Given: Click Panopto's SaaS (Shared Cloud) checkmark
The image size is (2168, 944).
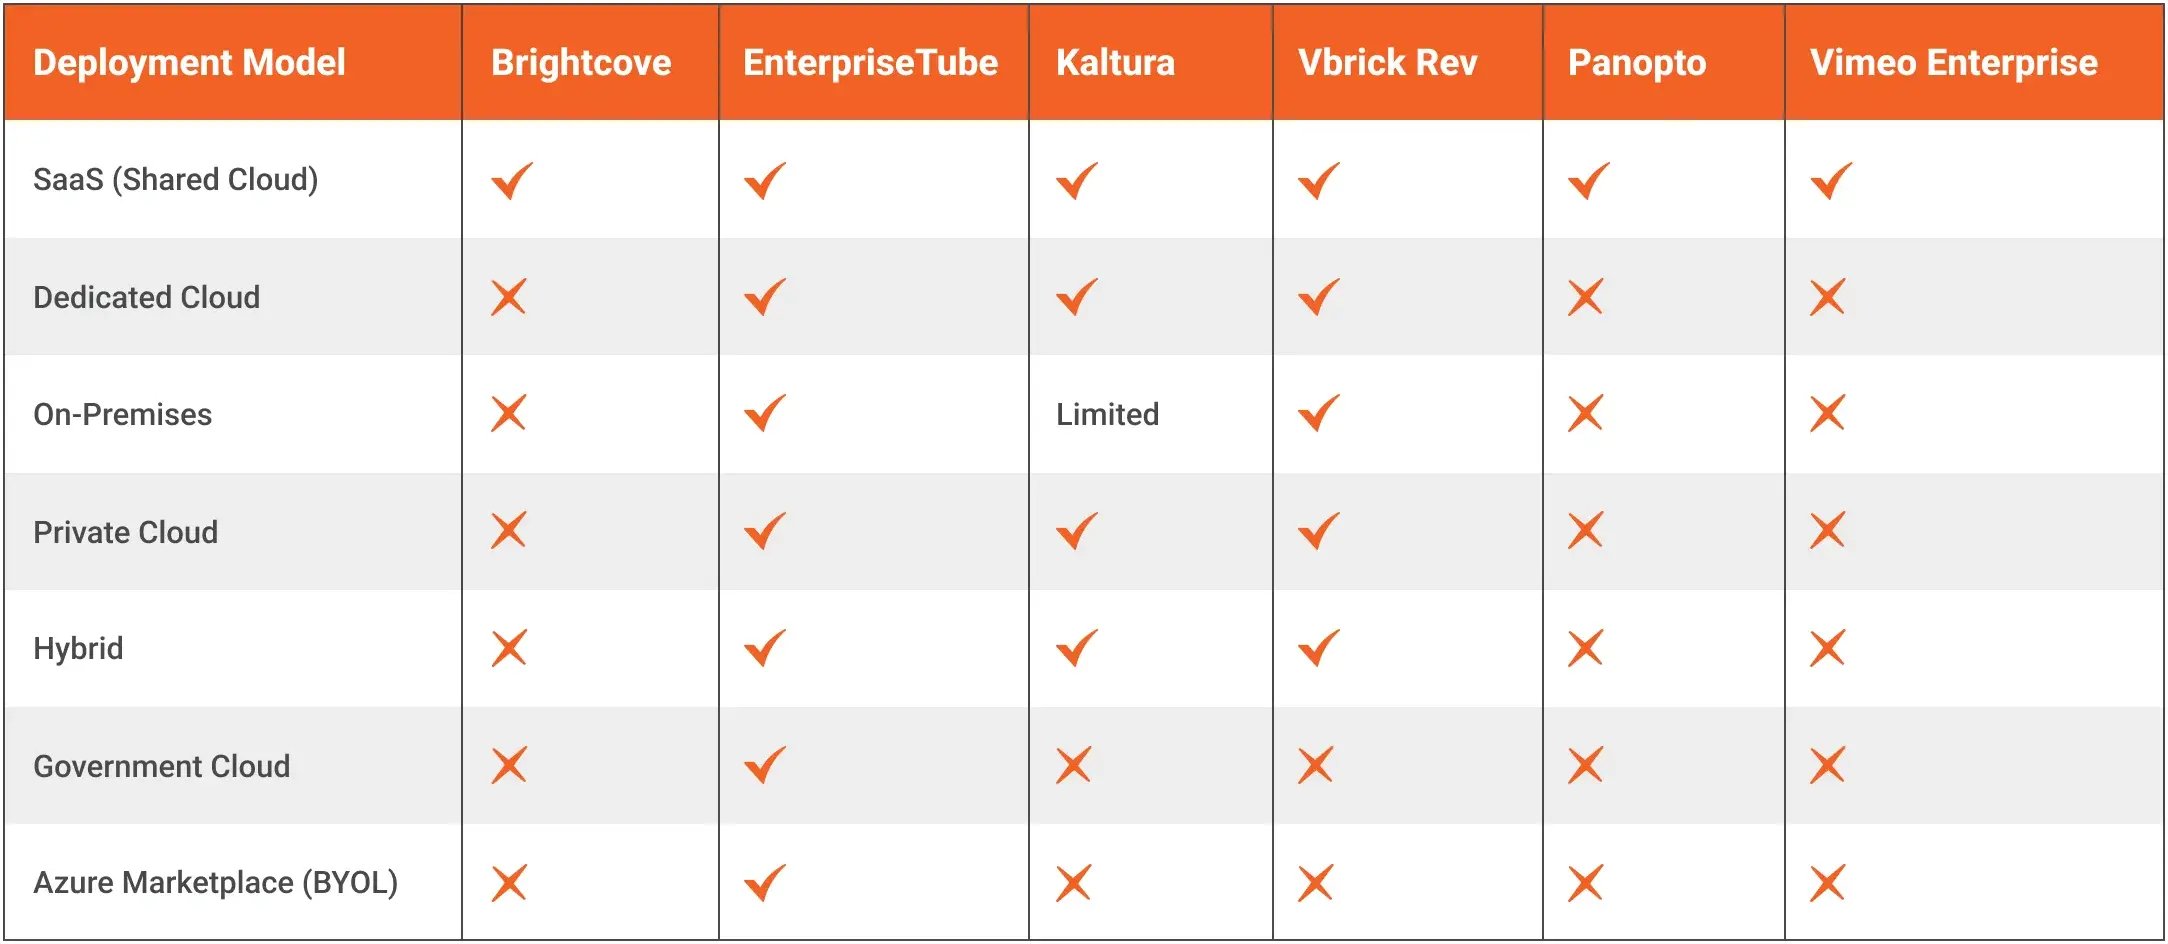Looking at the screenshot, I should (x=1589, y=181).
